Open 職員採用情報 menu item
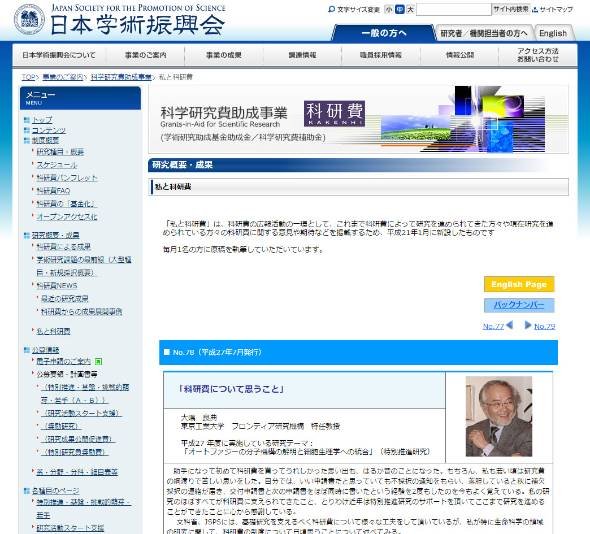 380,55
